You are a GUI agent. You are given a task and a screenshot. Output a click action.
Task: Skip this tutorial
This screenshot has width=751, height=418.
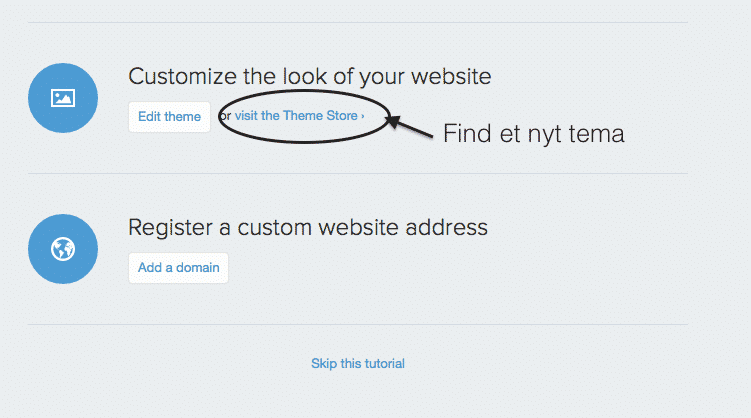click(x=358, y=363)
